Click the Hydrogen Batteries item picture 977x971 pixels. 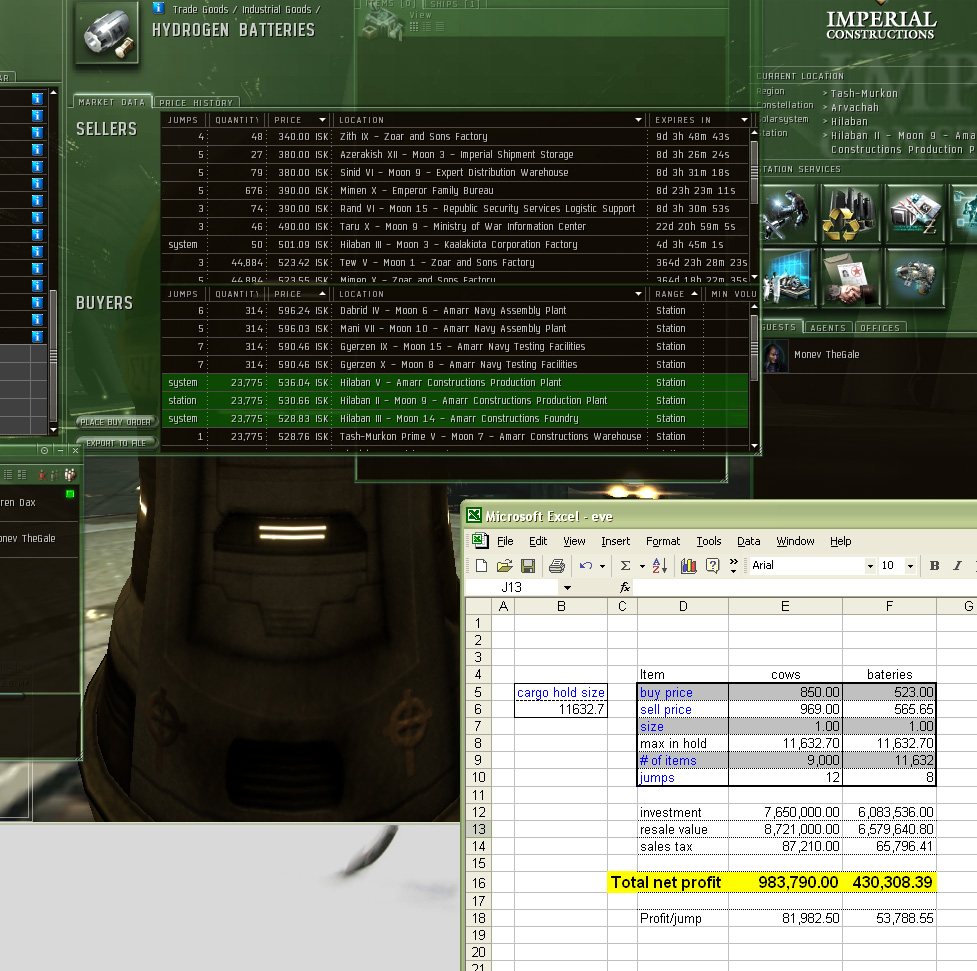[x=107, y=32]
